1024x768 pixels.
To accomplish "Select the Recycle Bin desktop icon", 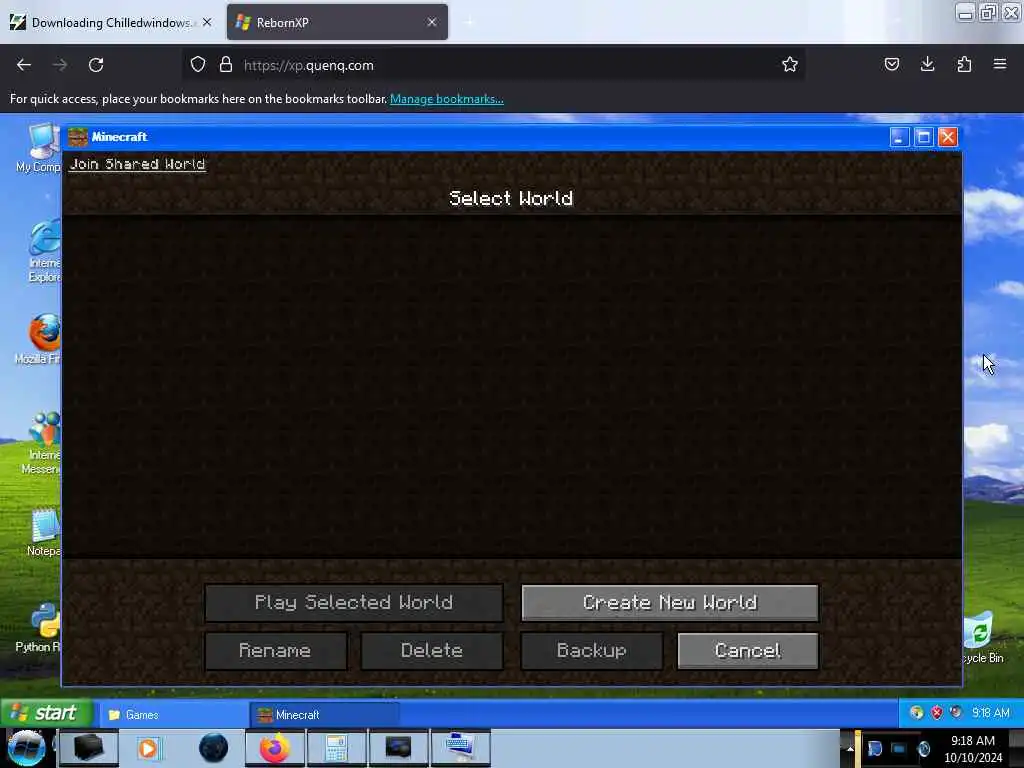I will click(x=982, y=639).
